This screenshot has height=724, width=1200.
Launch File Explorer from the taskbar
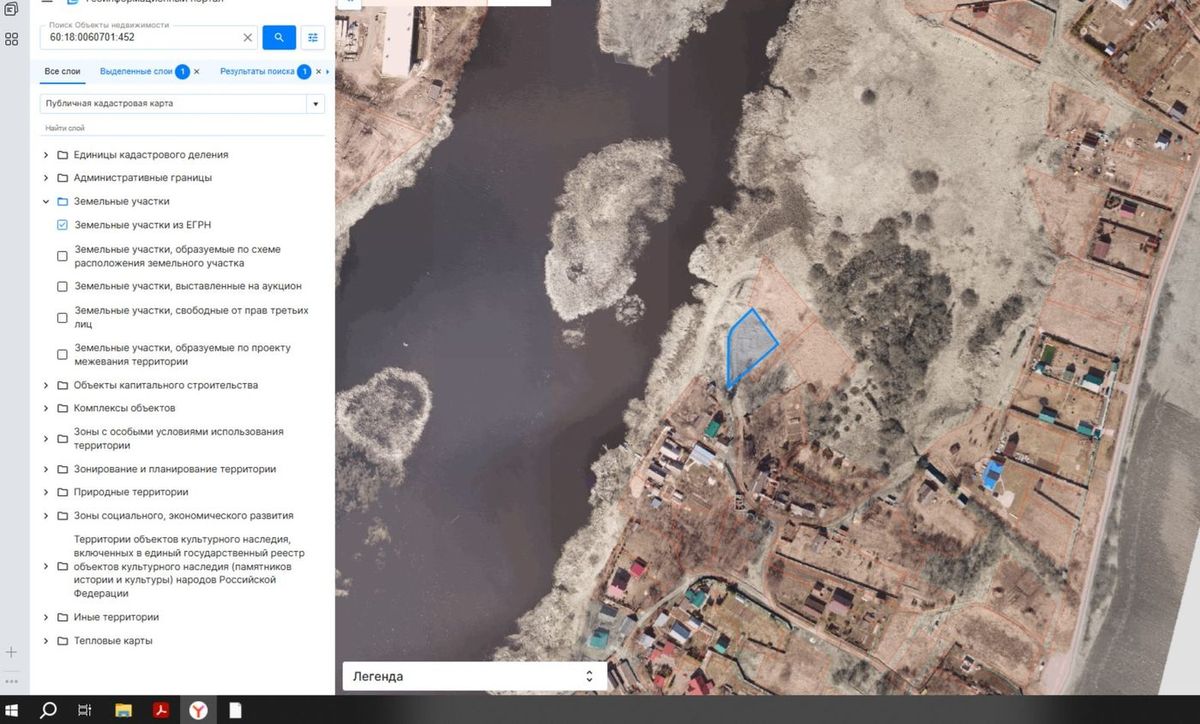tap(123, 710)
